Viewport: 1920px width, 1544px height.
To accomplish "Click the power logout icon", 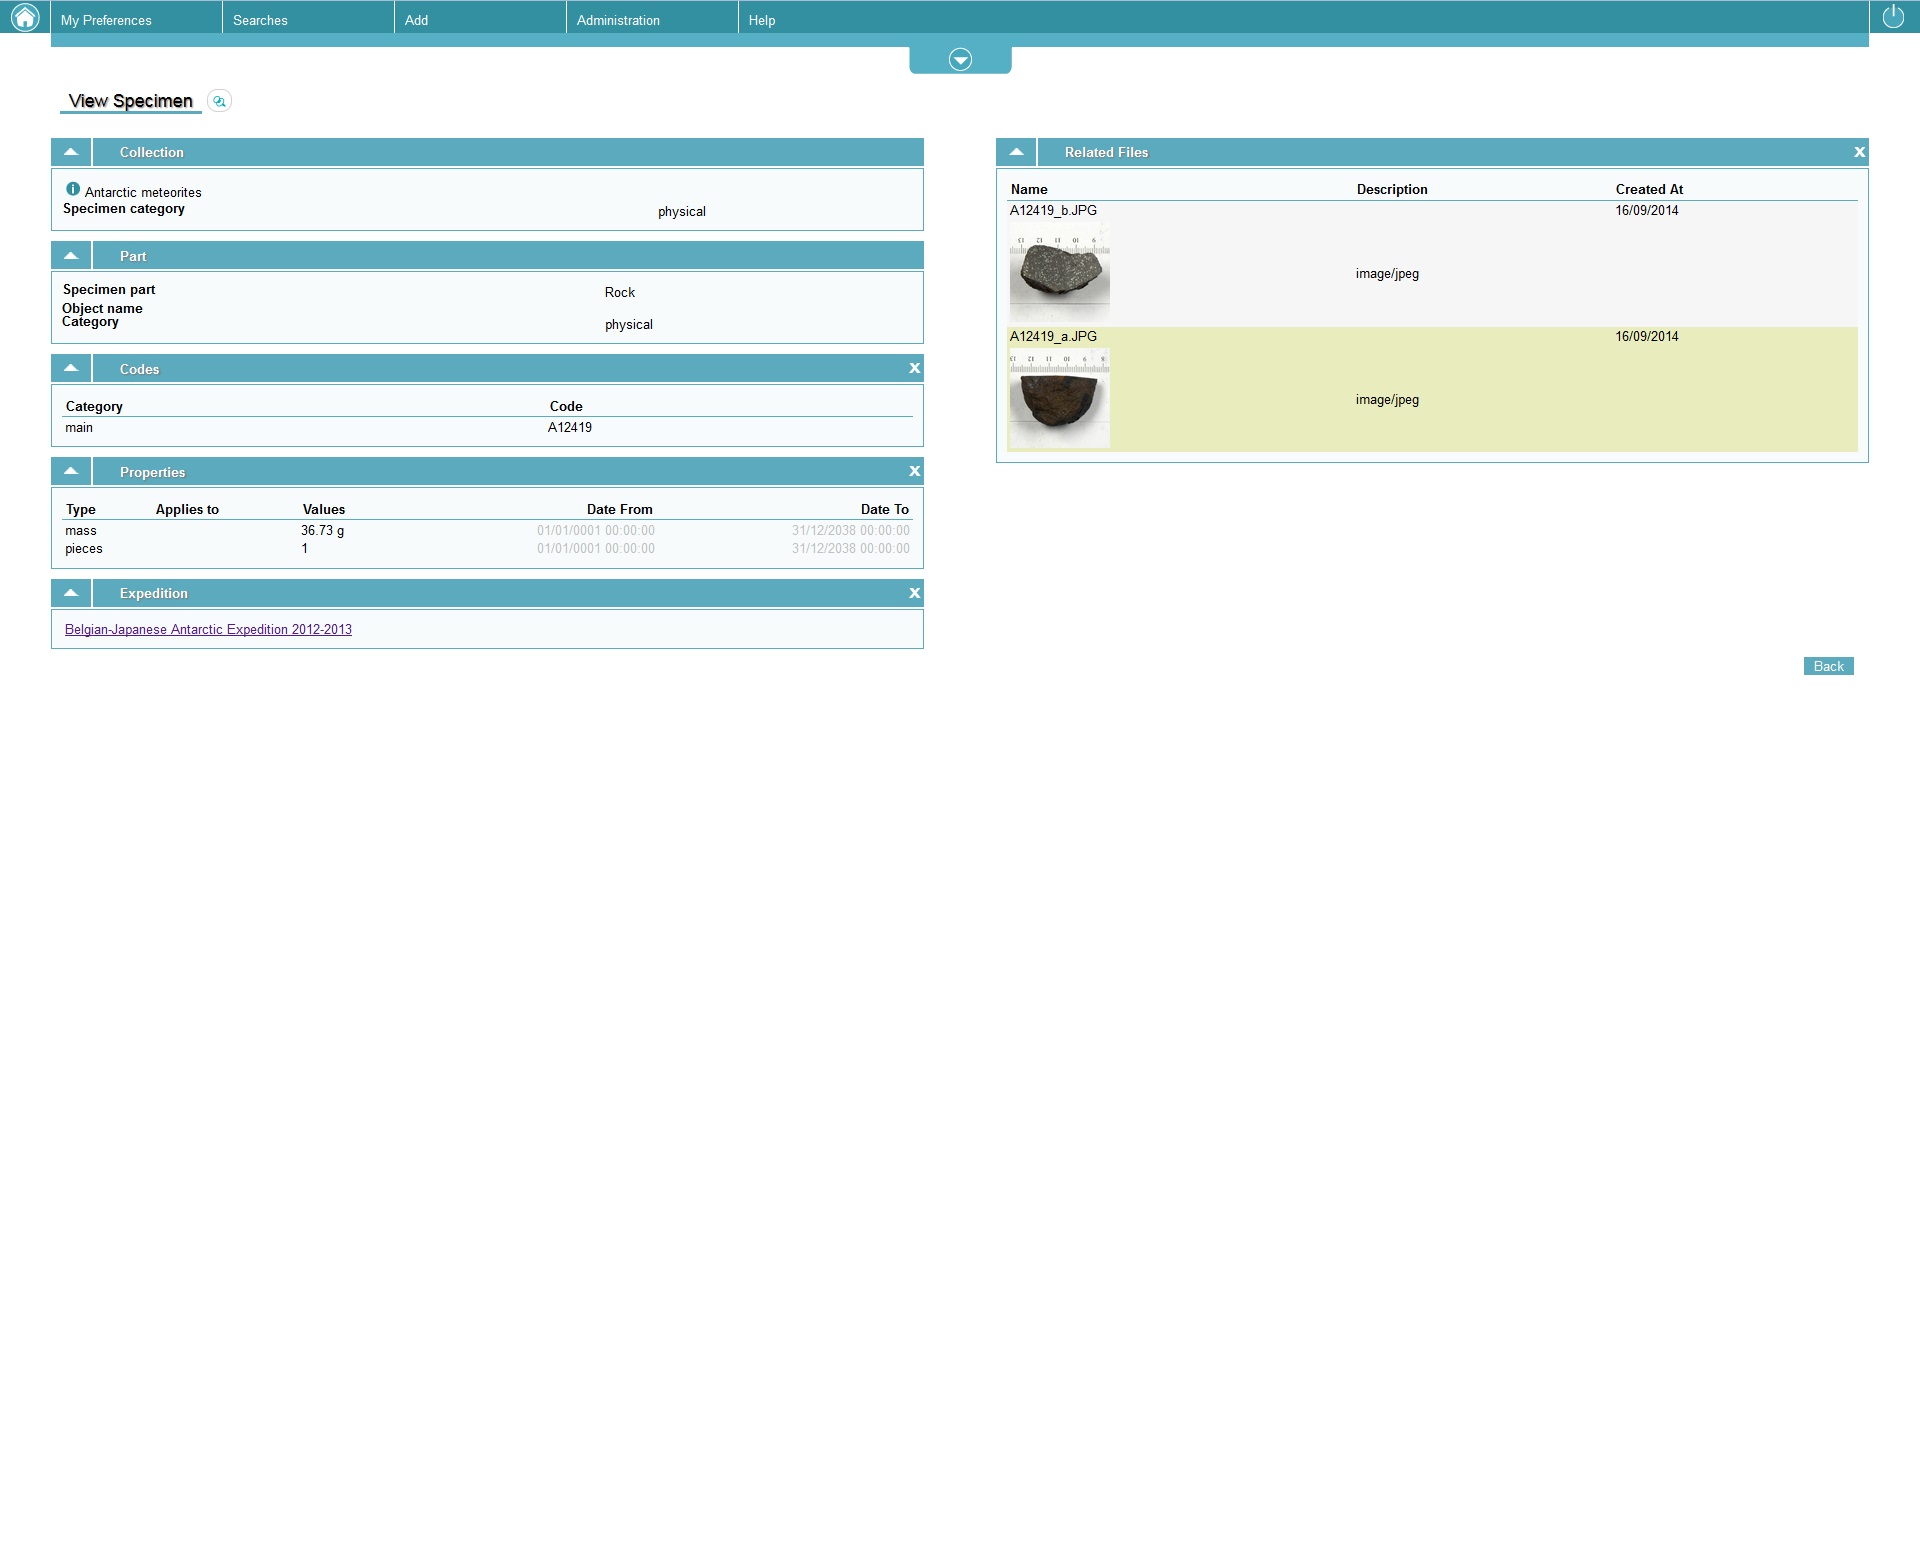I will (x=1893, y=17).
